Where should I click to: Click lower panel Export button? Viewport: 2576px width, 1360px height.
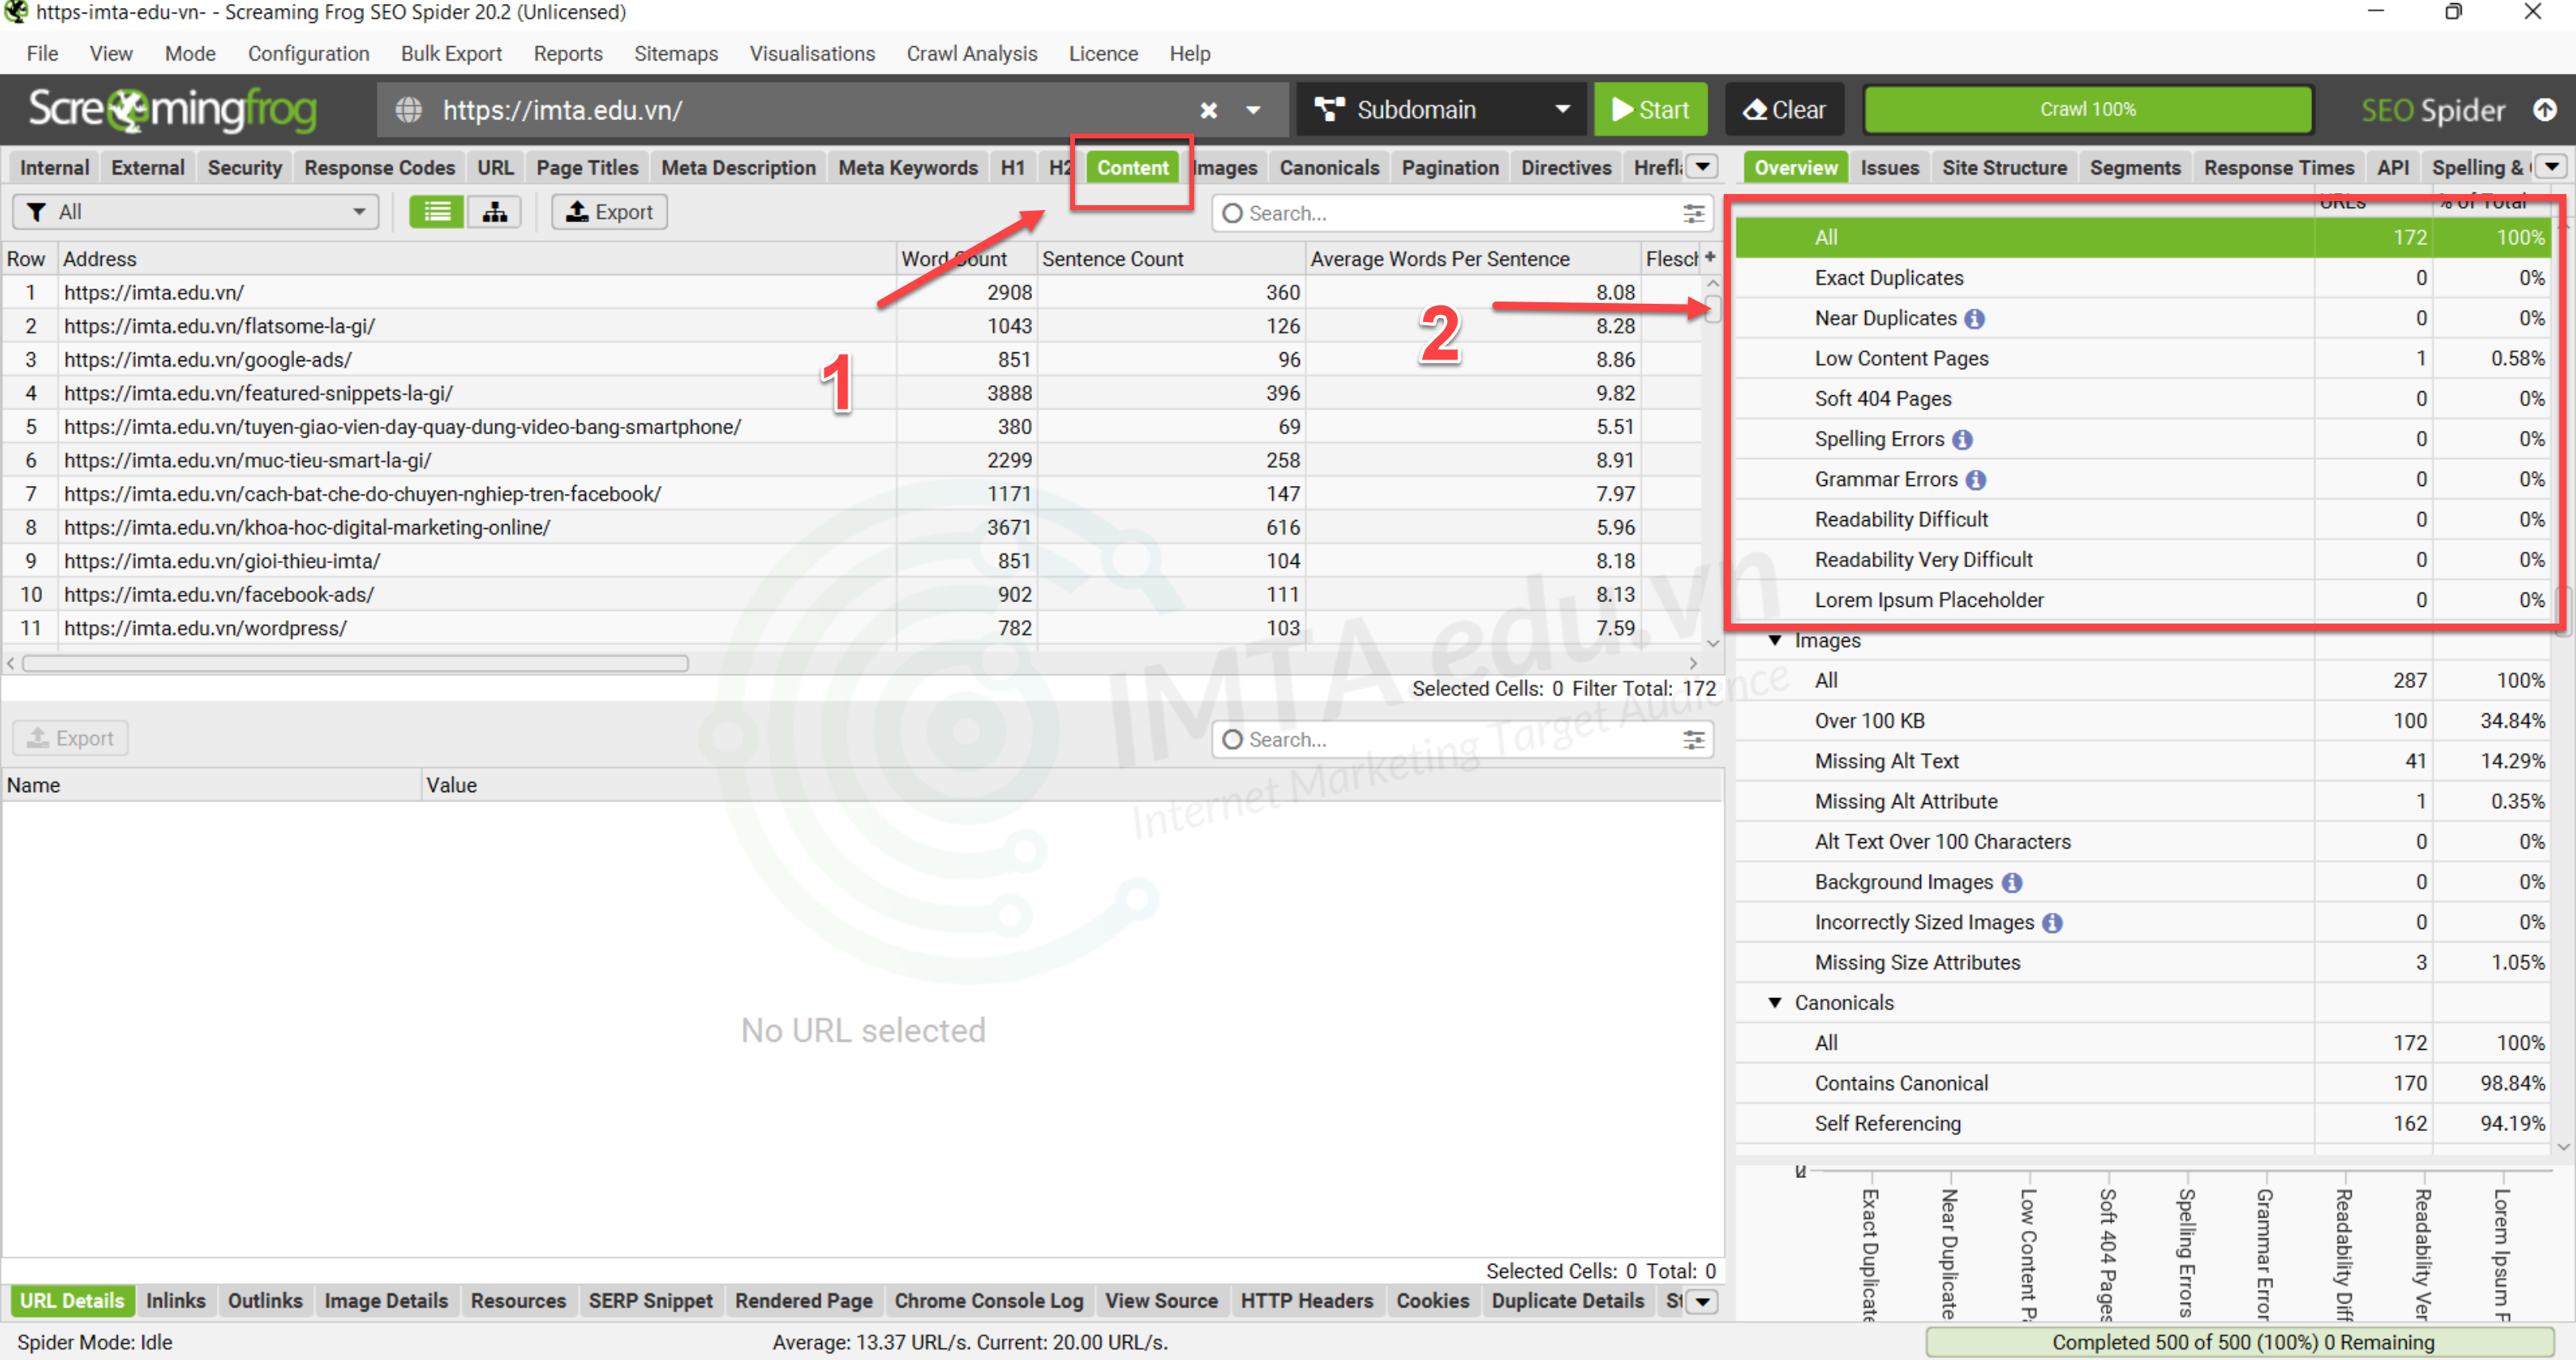[70, 738]
